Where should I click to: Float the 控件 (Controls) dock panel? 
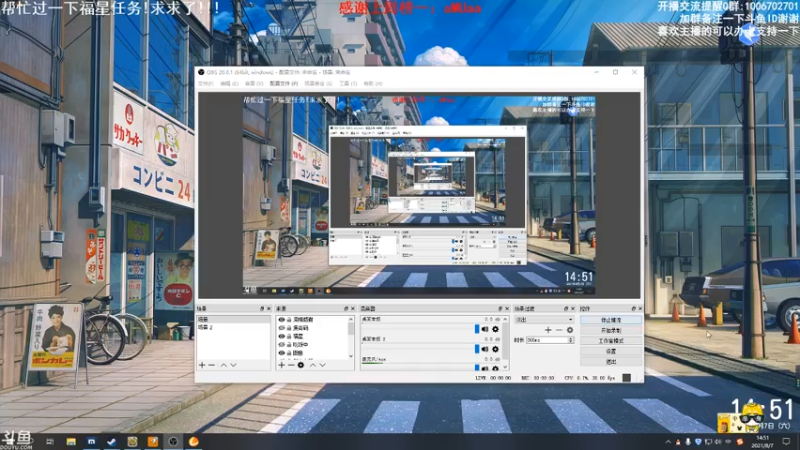coord(634,309)
